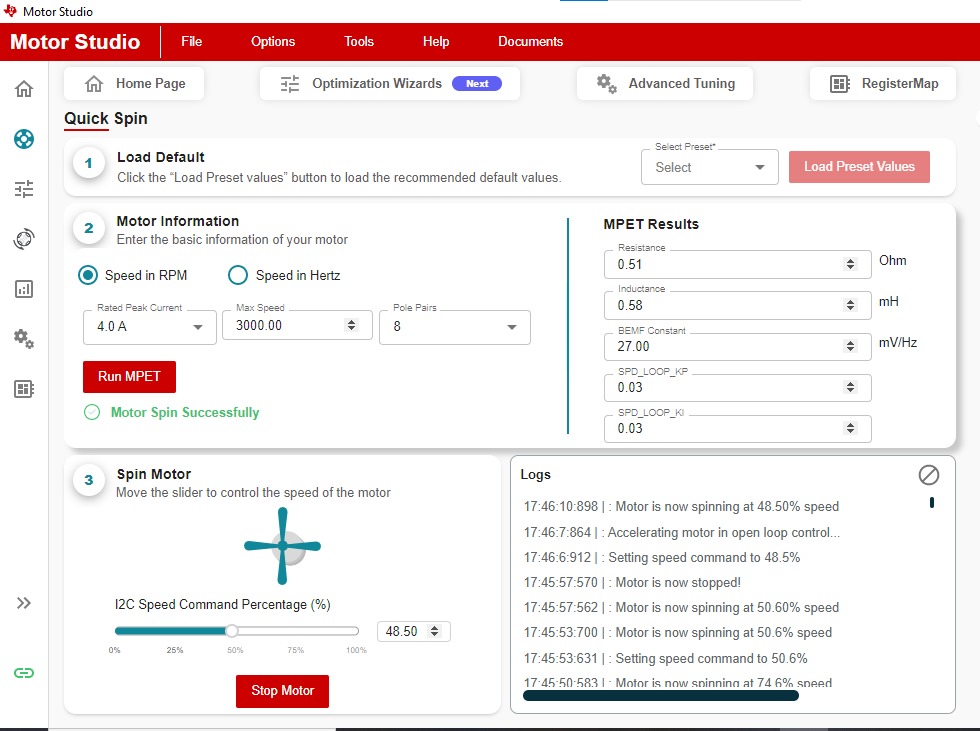Click the SPD_LOOP_KI value field
980x731 pixels.
[738, 429]
